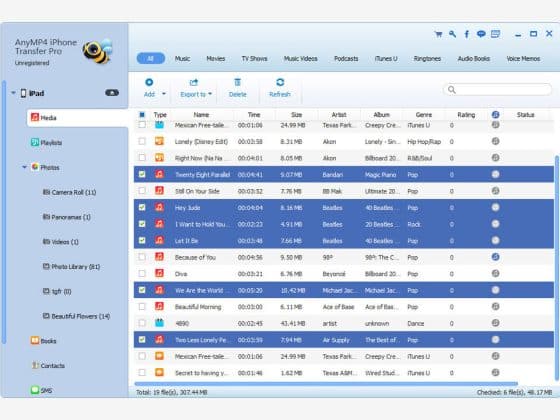Click status icon on Hey Jude row
560x420 pixels.
[495, 207]
